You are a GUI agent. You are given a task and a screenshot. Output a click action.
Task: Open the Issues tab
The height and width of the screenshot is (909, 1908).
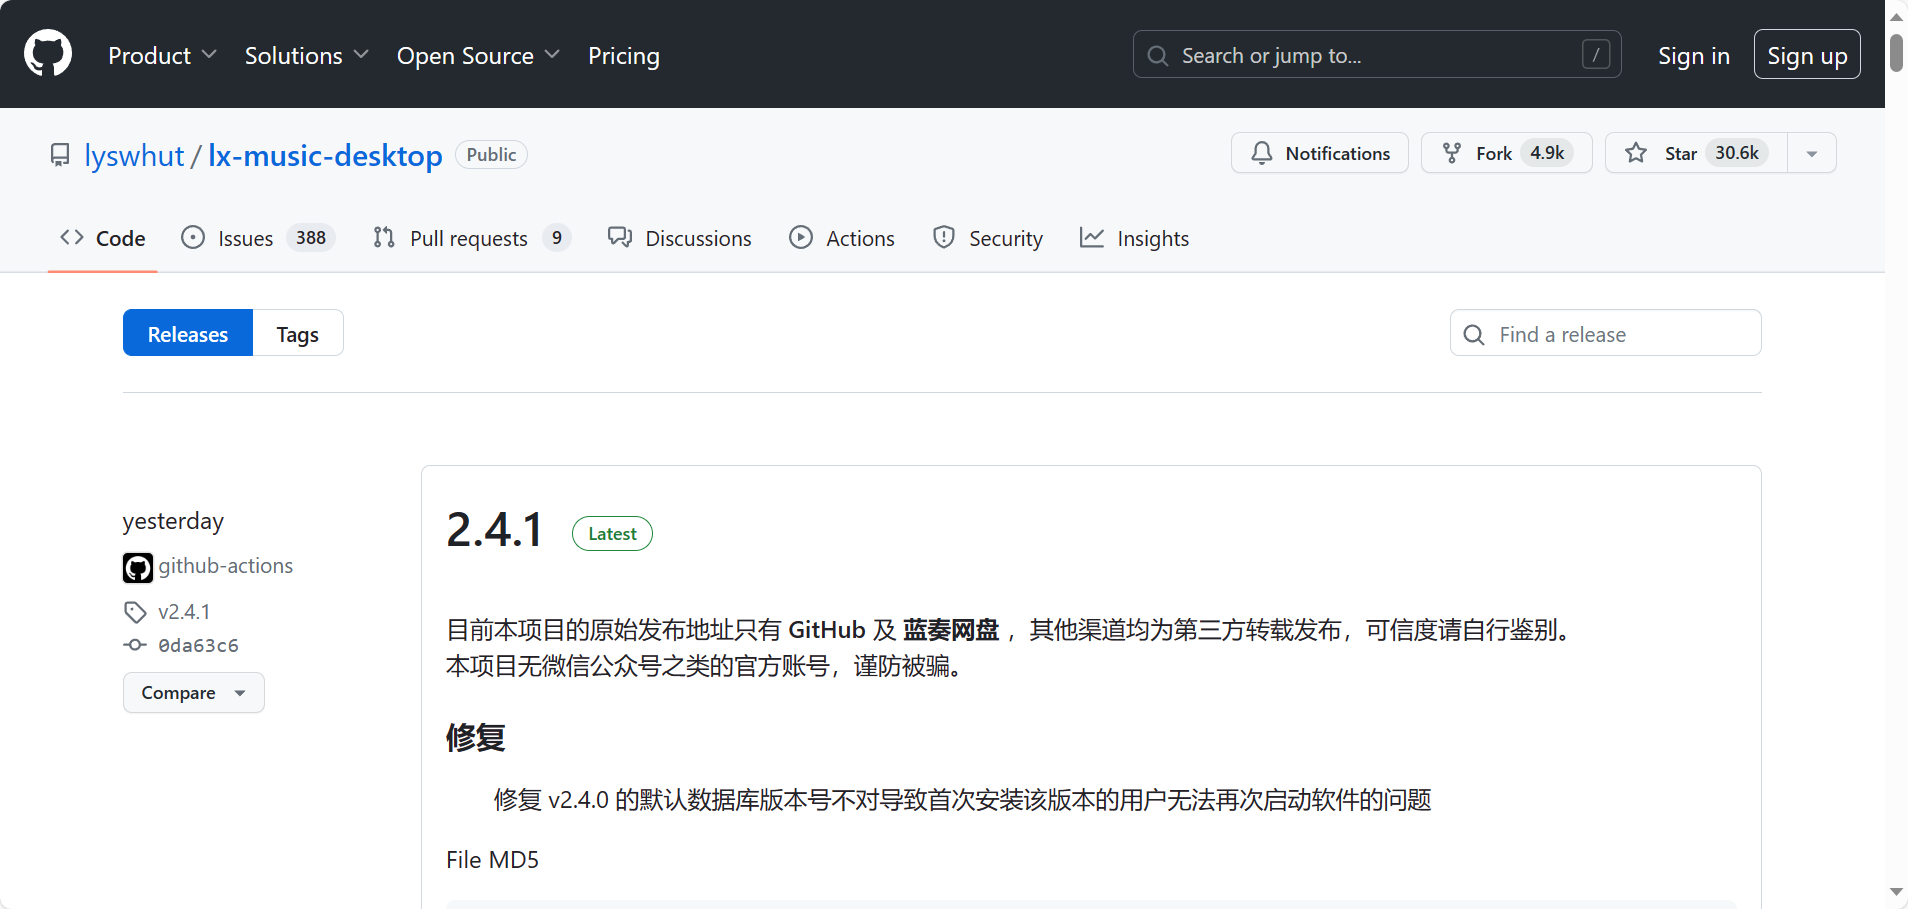click(x=257, y=238)
